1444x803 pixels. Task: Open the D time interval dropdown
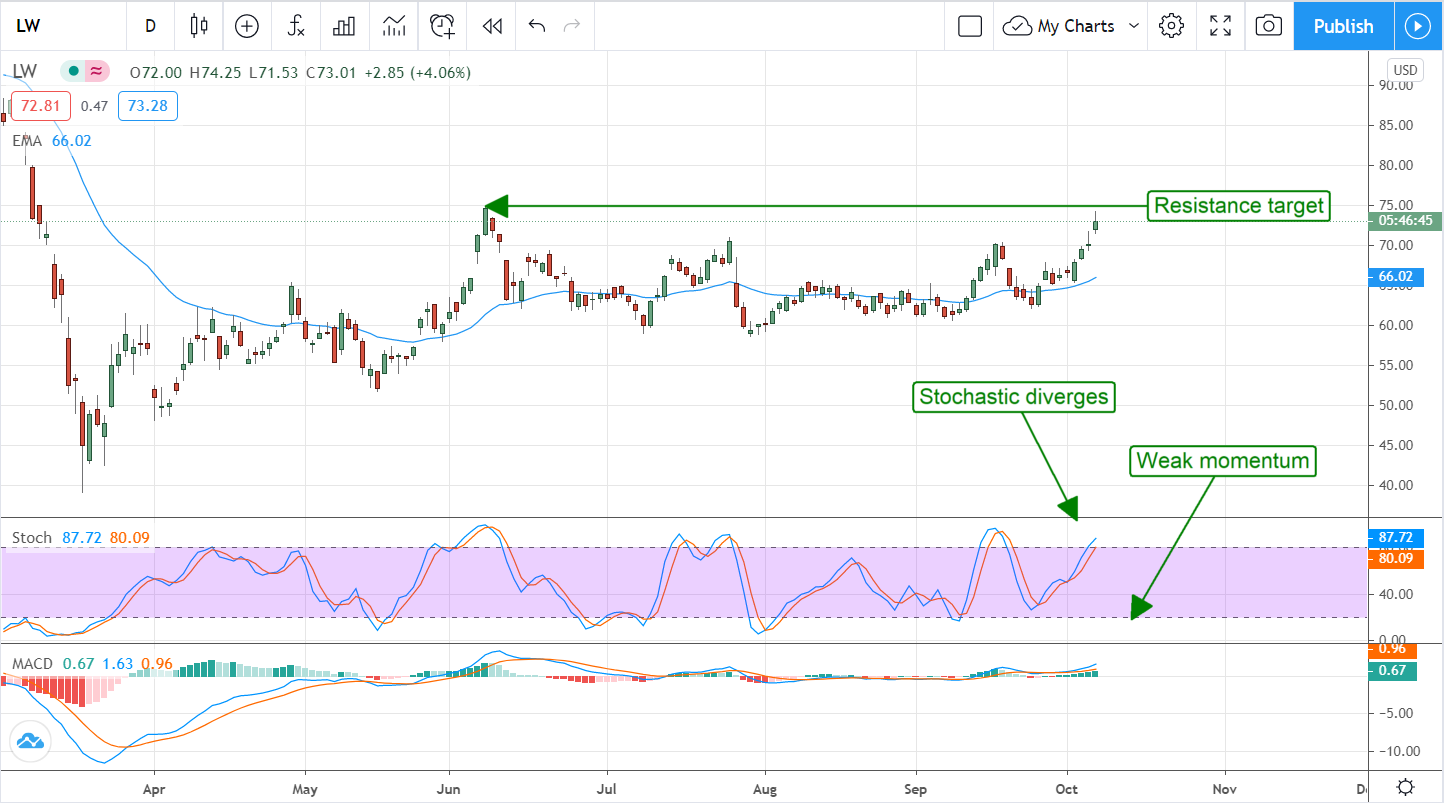point(150,26)
